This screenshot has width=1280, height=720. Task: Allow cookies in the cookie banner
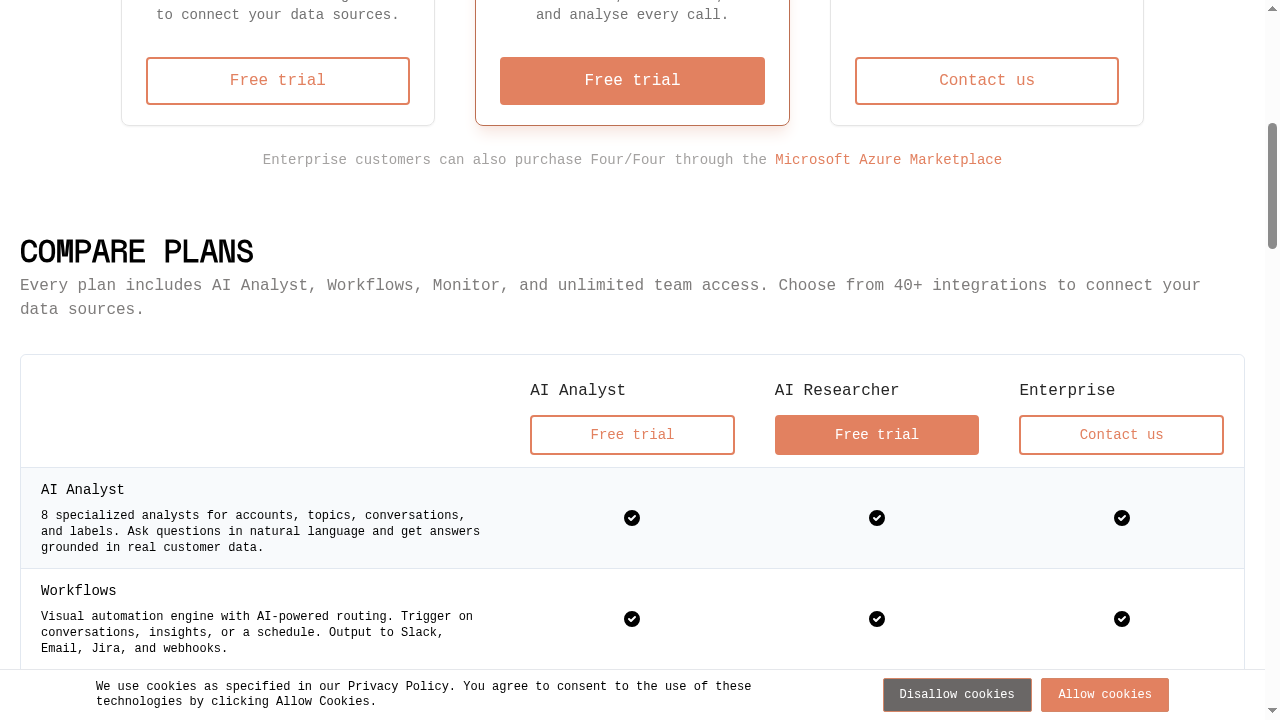pyautogui.click(x=1105, y=695)
